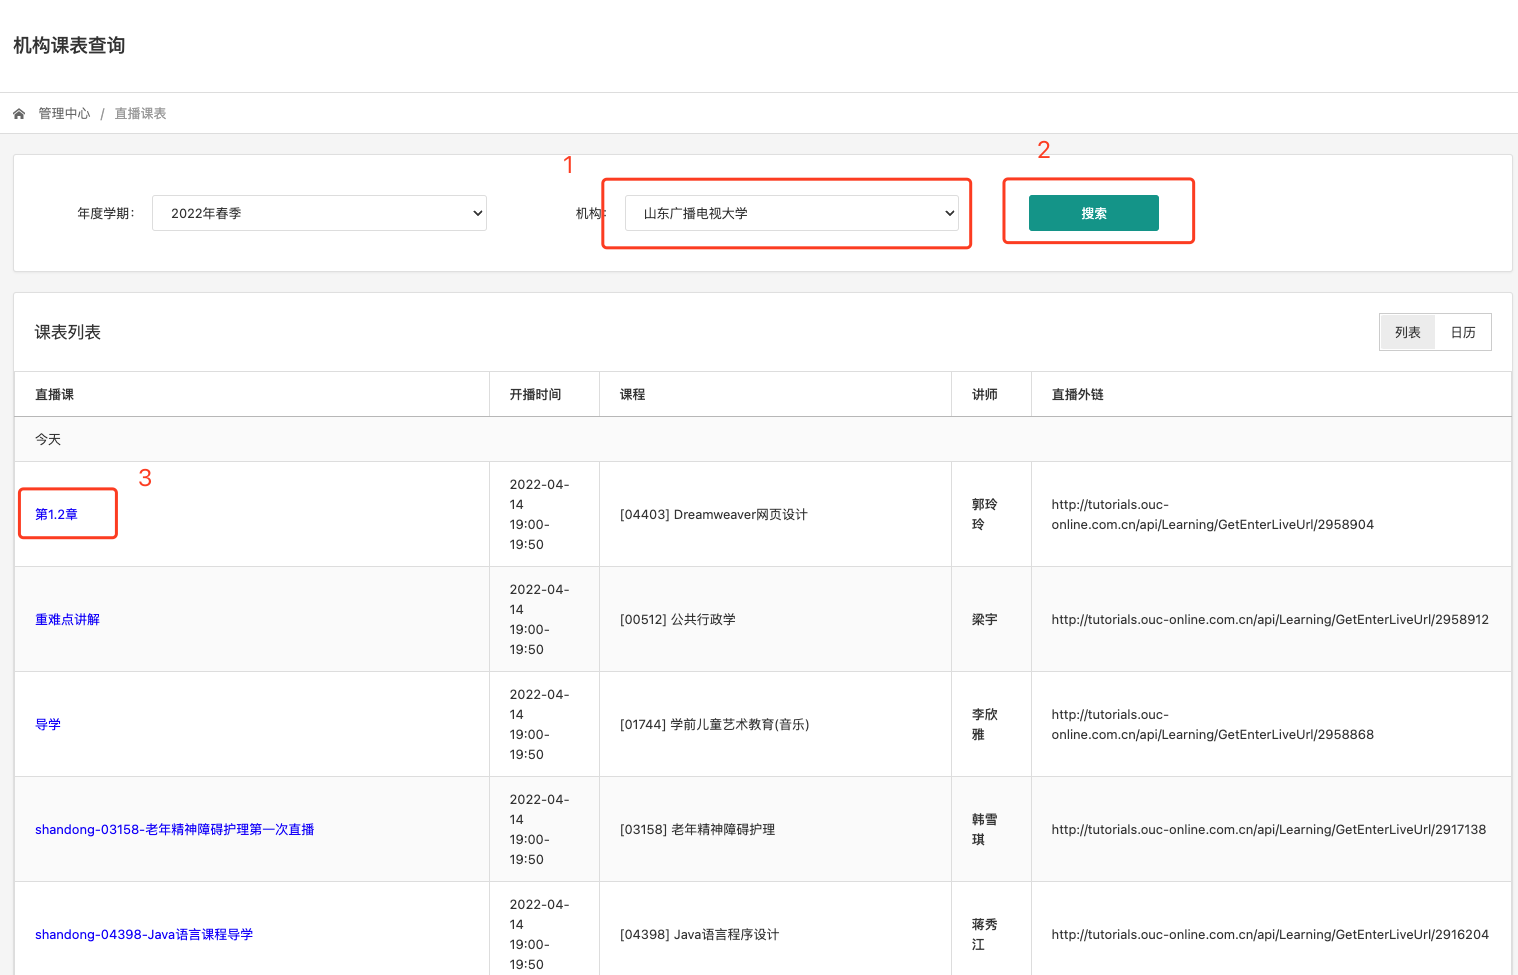1518x975 pixels.
Task: Open shandong-03158-老年精神障碍护理第一次直播 link
Action: click(174, 829)
